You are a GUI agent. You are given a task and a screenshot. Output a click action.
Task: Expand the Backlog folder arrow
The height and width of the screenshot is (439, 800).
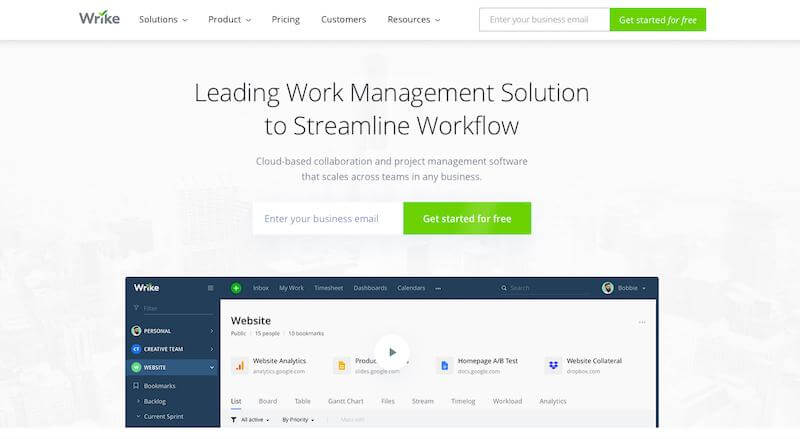tap(138, 401)
